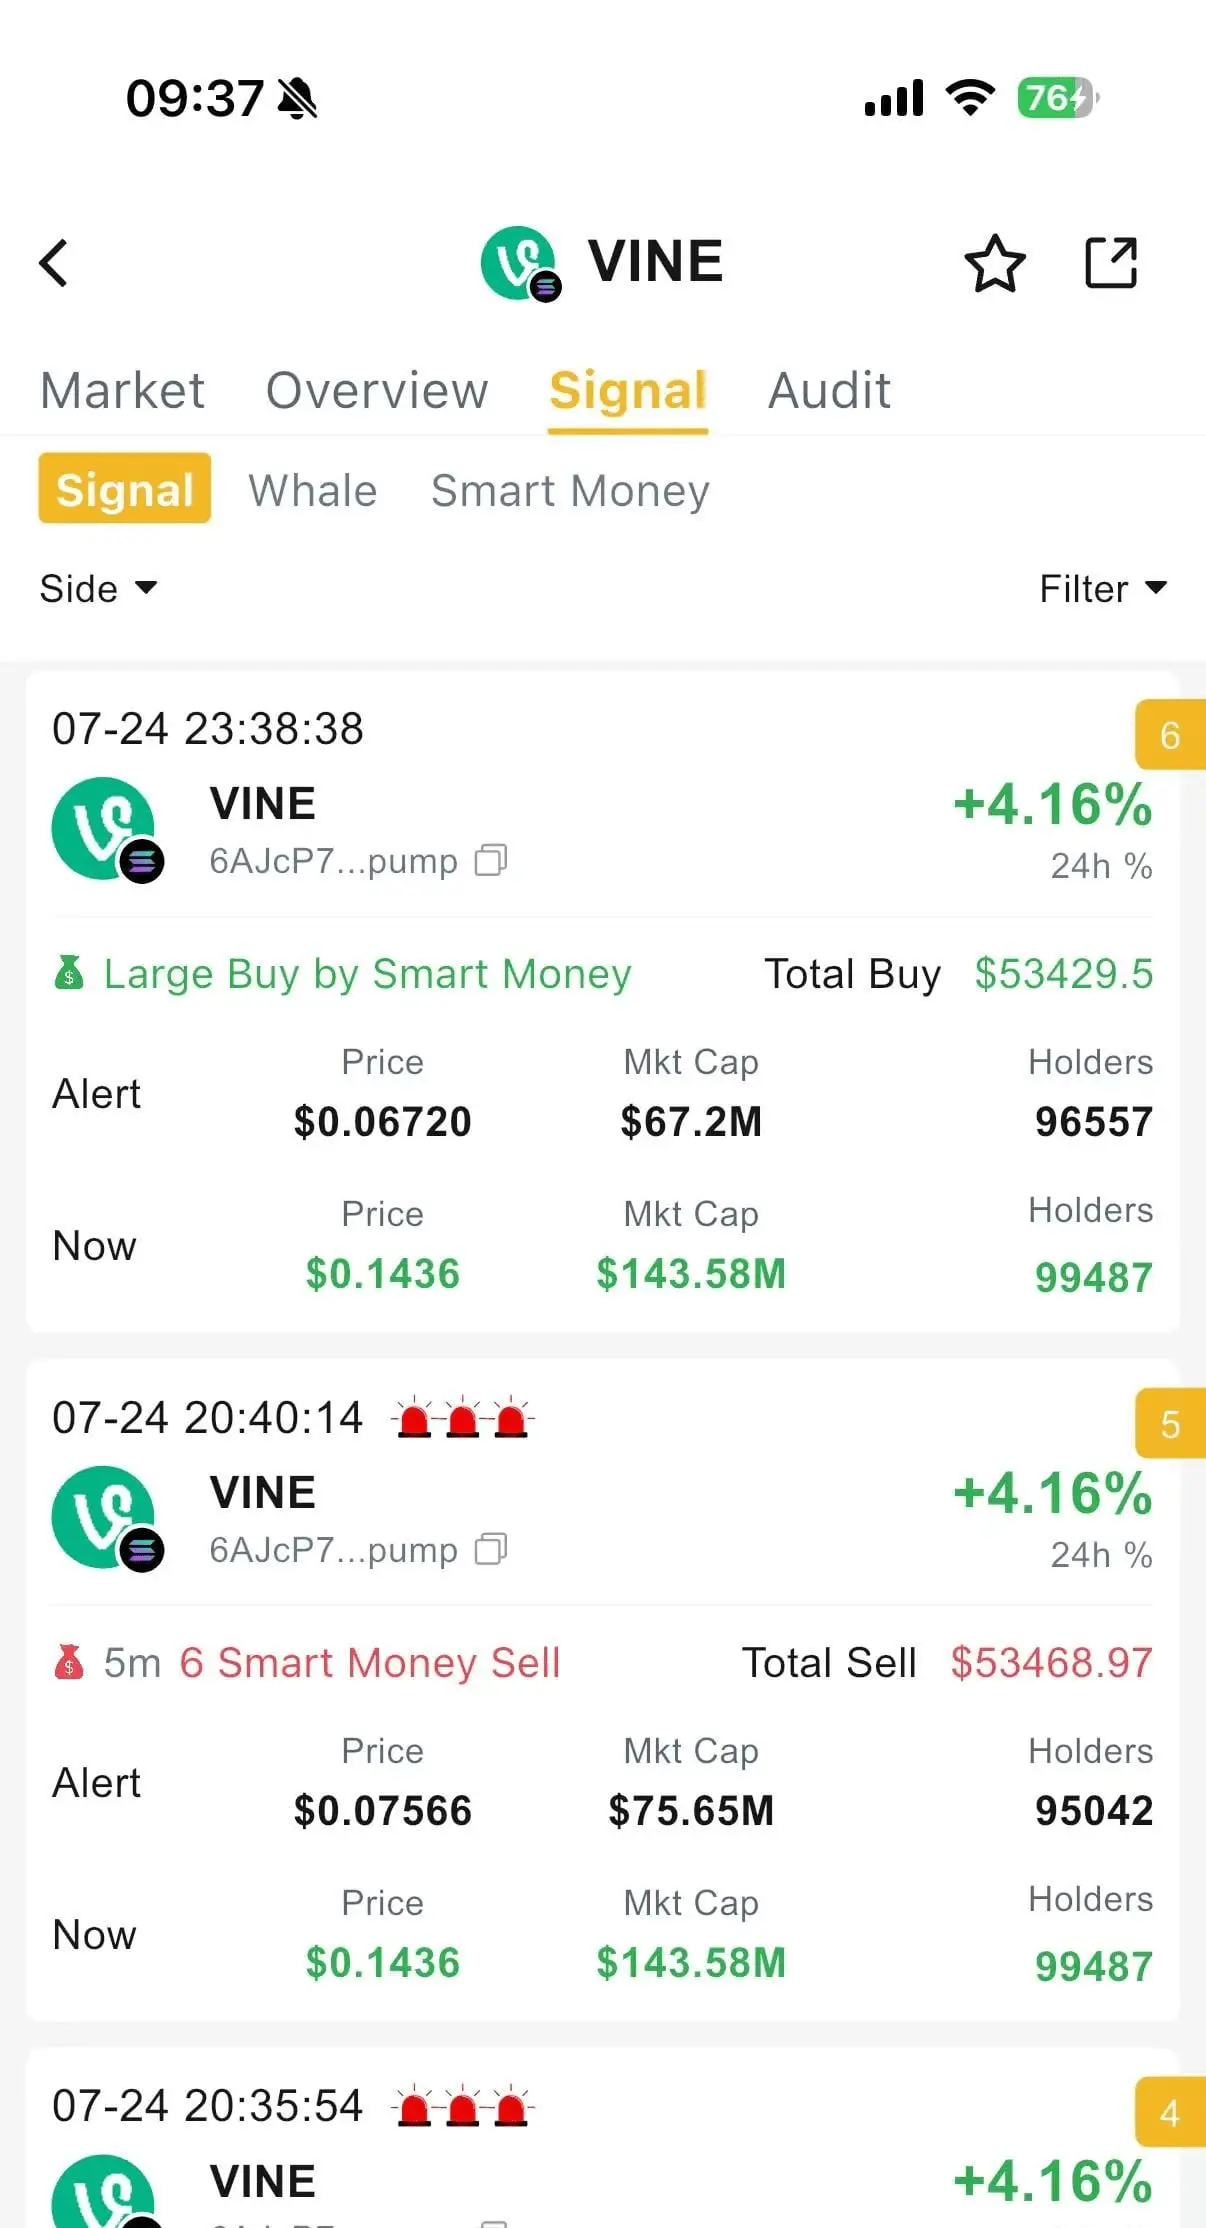The image size is (1206, 2228).
Task: Open the Side dropdown
Action: 98,588
